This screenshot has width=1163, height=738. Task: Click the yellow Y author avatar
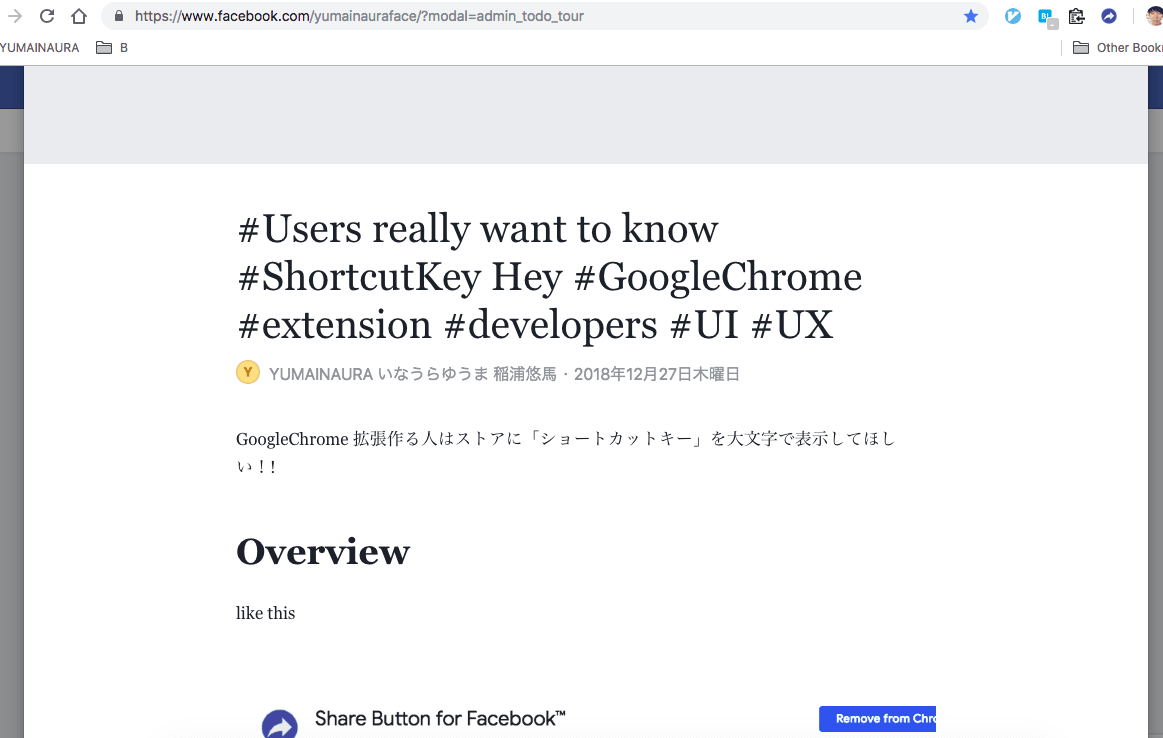coord(248,372)
